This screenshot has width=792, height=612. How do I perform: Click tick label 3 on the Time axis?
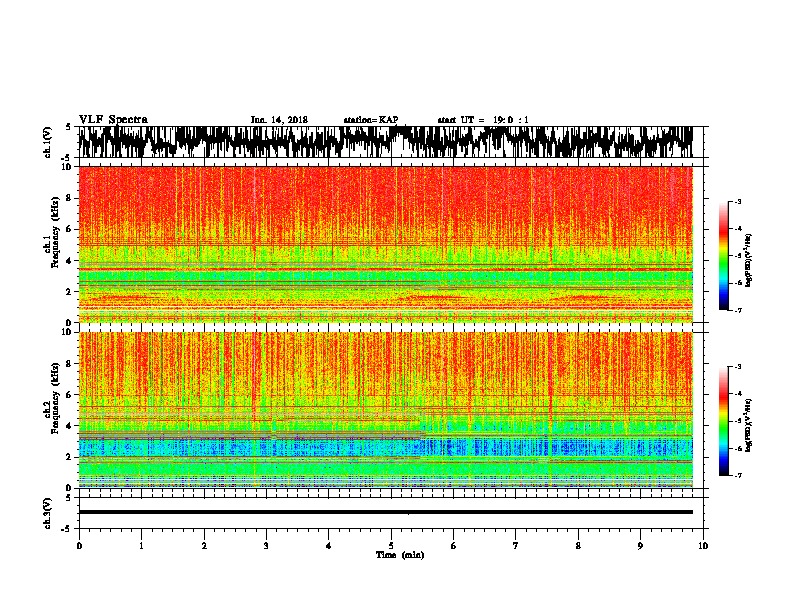tap(266, 546)
